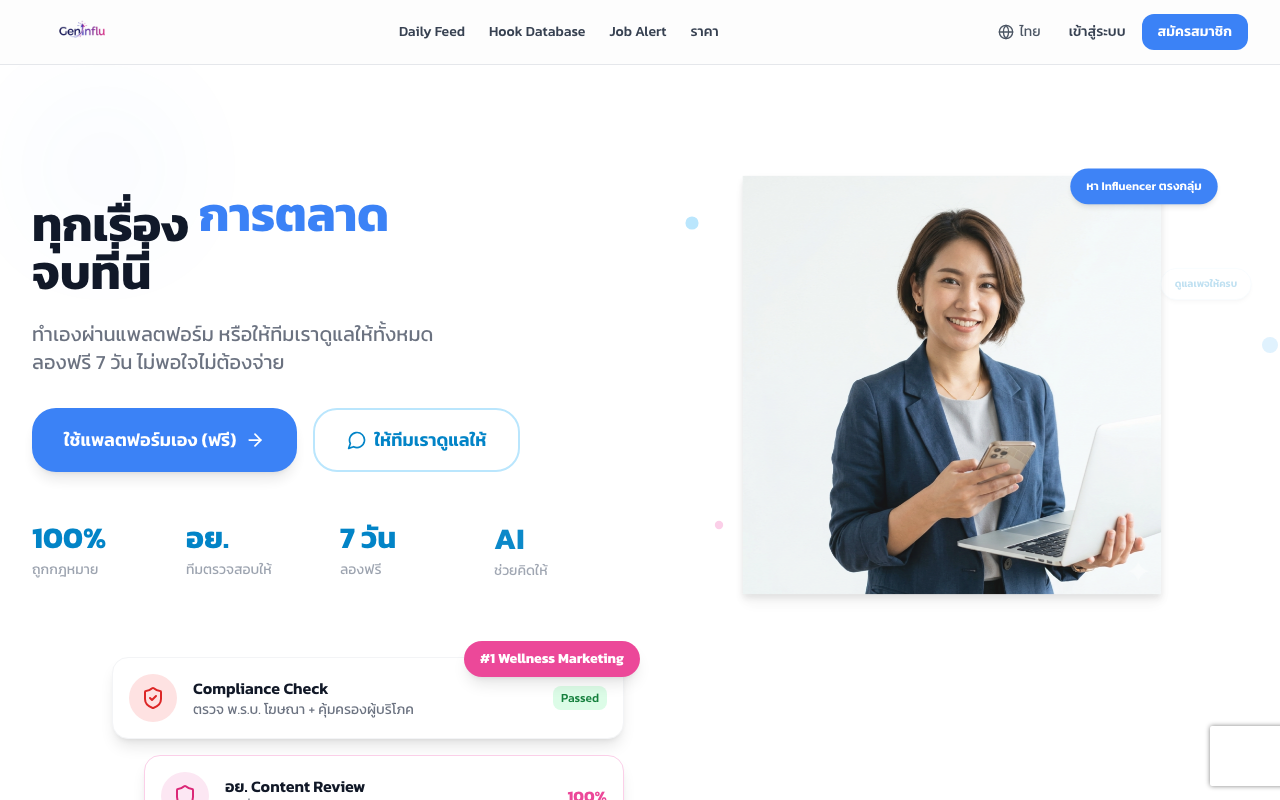Click the GenInflu logo
The image size is (1280, 800).
[x=82, y=31]
